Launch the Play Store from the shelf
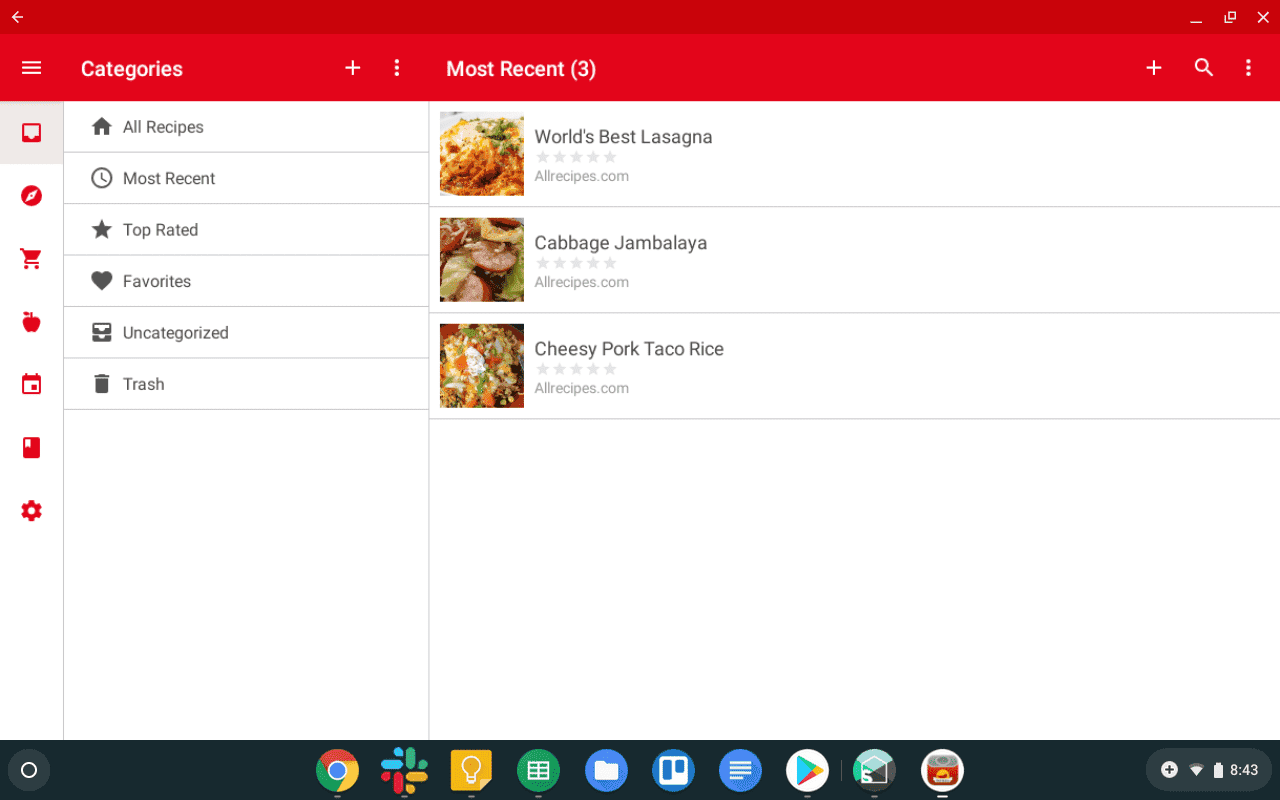 point(806,770)
